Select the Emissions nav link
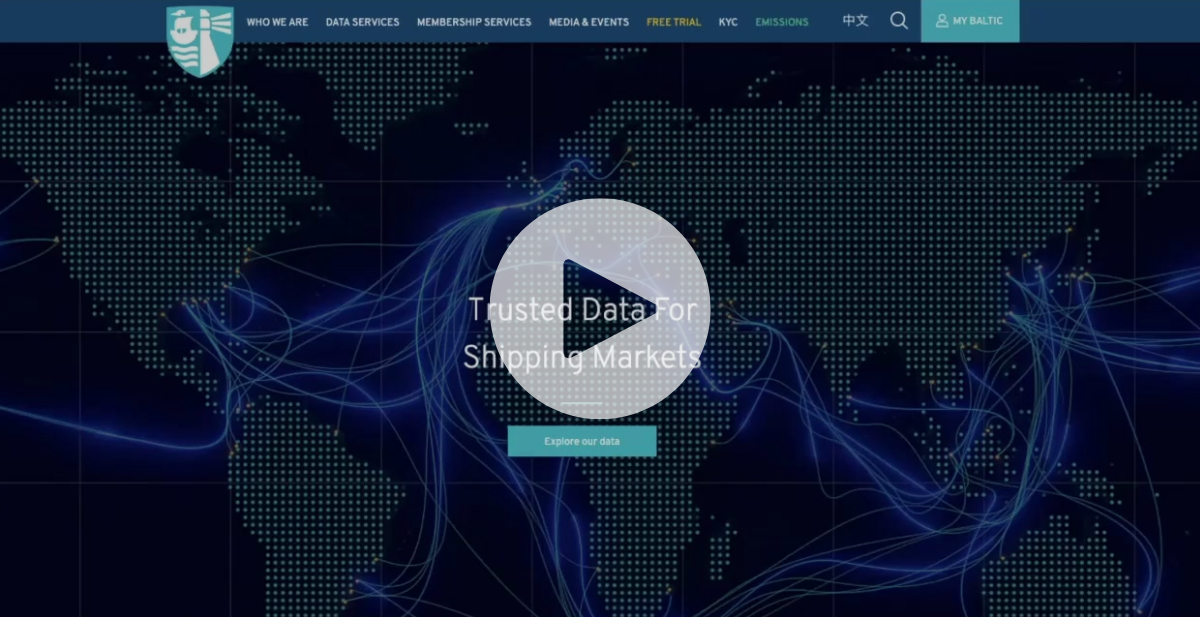Image resolution: width=1200 pixels, height=617 pixels. coord(782,22)
